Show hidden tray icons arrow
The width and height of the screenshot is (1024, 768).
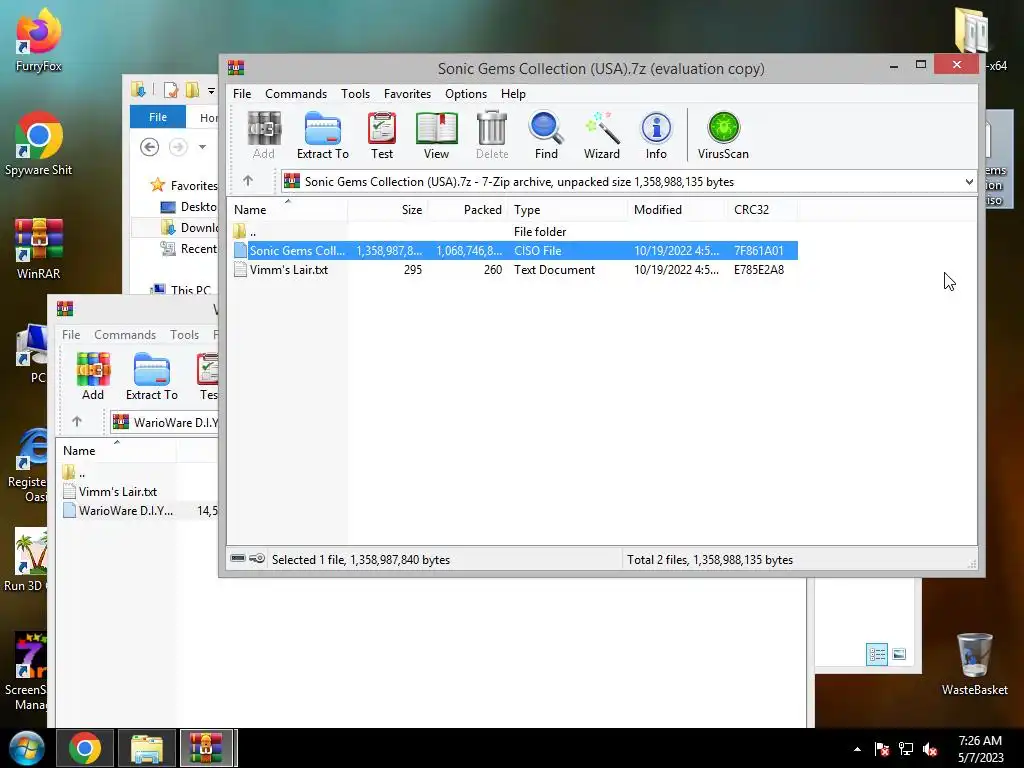[x=857, y=749]
